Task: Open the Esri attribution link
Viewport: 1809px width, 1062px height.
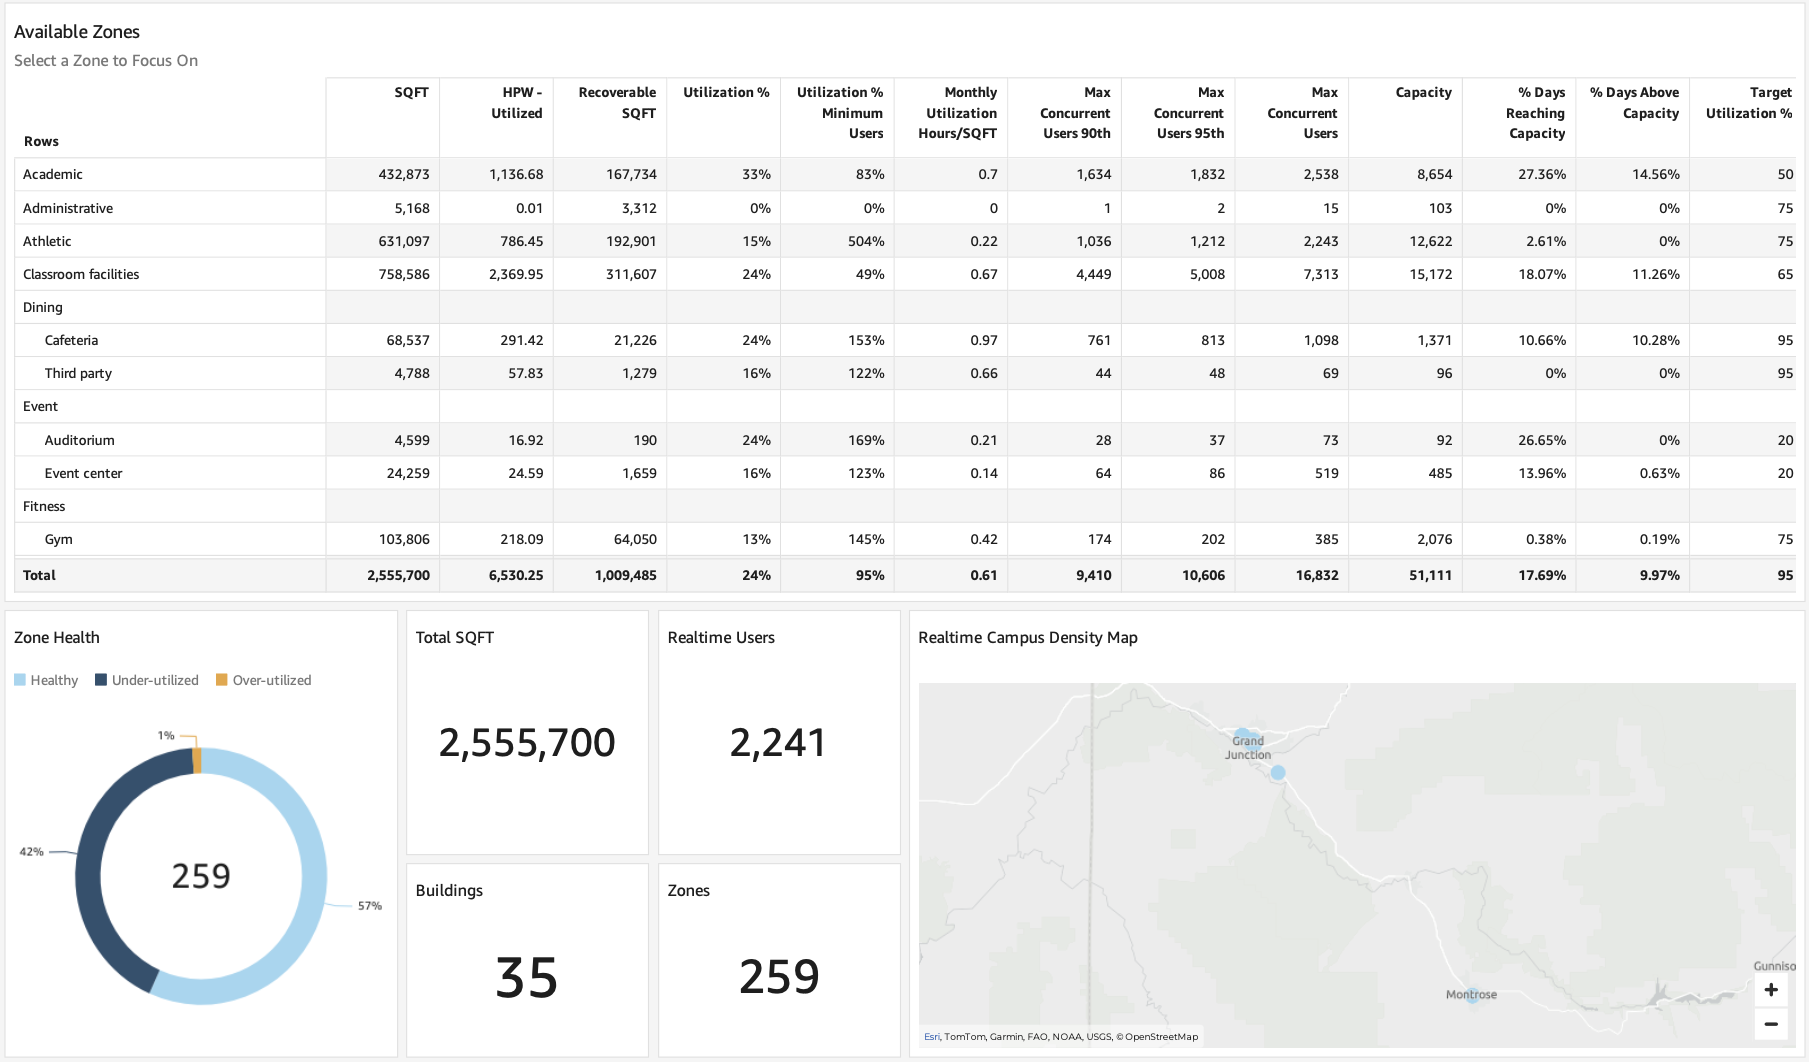Action: 931,1037
